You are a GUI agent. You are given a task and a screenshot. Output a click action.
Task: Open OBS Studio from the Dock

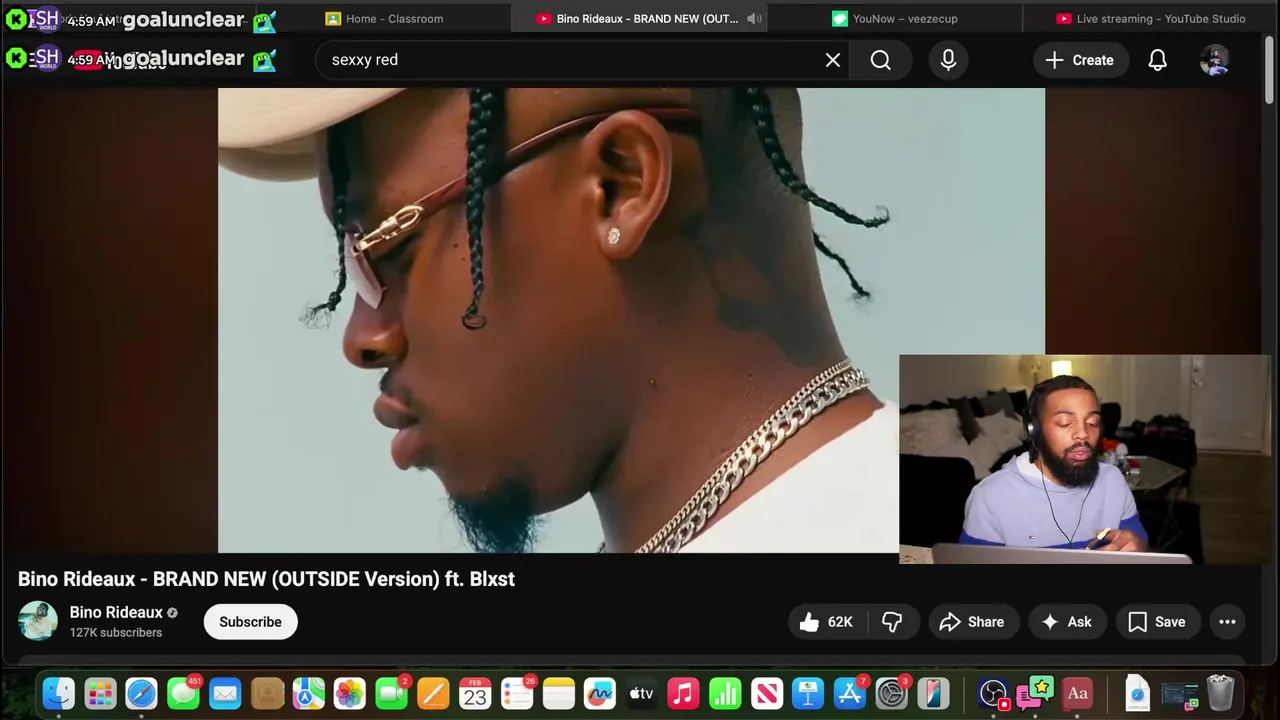click(x=993, y=693)
